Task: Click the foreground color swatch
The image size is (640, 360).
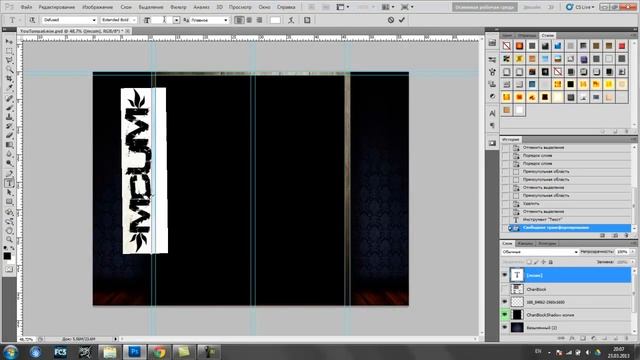Action: (x=7, y=256)
